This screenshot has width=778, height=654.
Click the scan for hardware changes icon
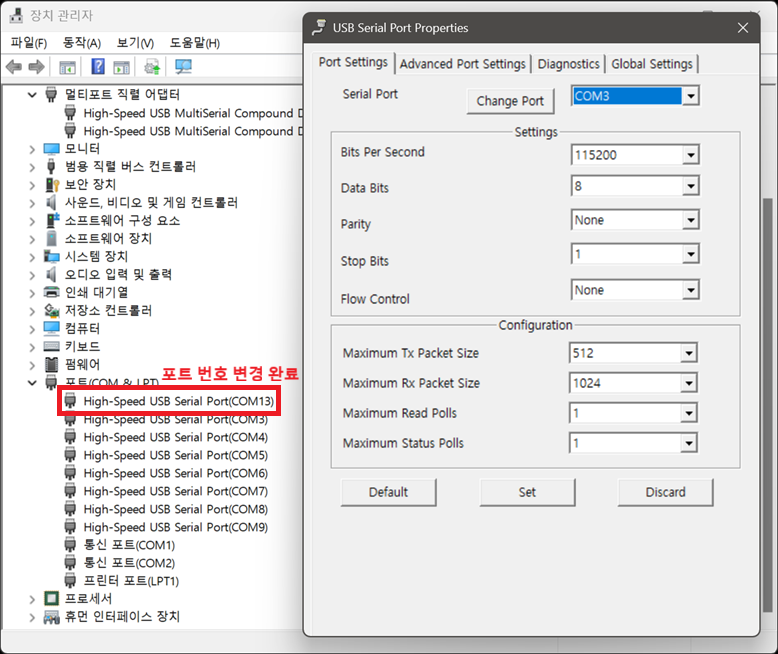tap(183, 67)
